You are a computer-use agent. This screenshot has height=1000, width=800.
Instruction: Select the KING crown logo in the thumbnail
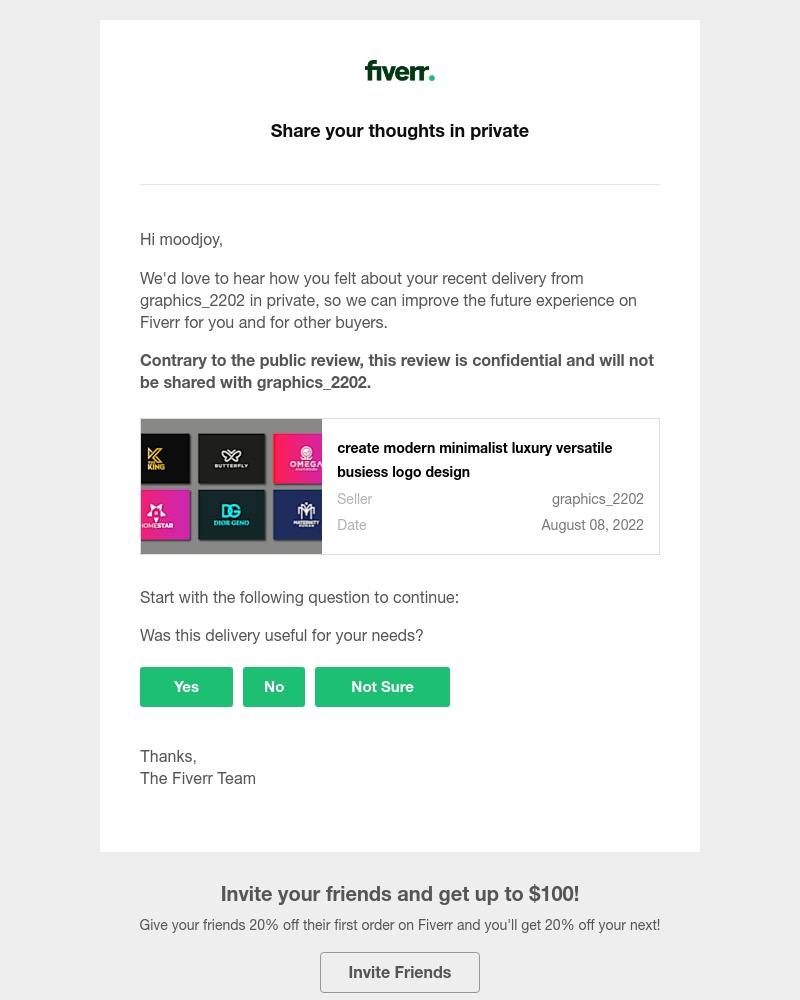[166, 458]
